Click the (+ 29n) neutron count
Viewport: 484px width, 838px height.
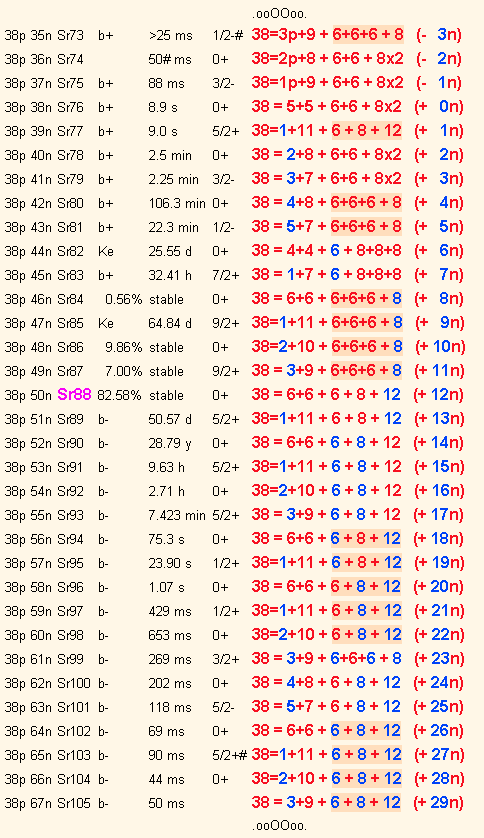[439, 802]
